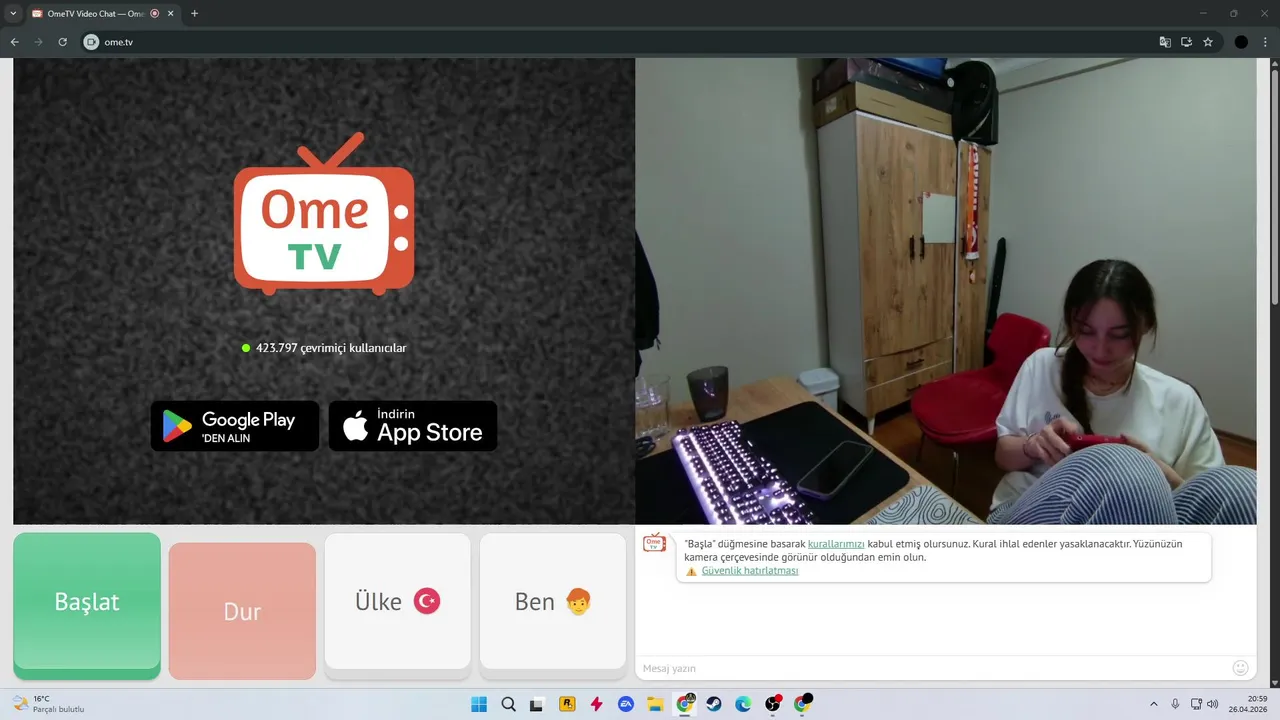
Task: Open the Ülke country selector
Action: click(x=397, y=601)
